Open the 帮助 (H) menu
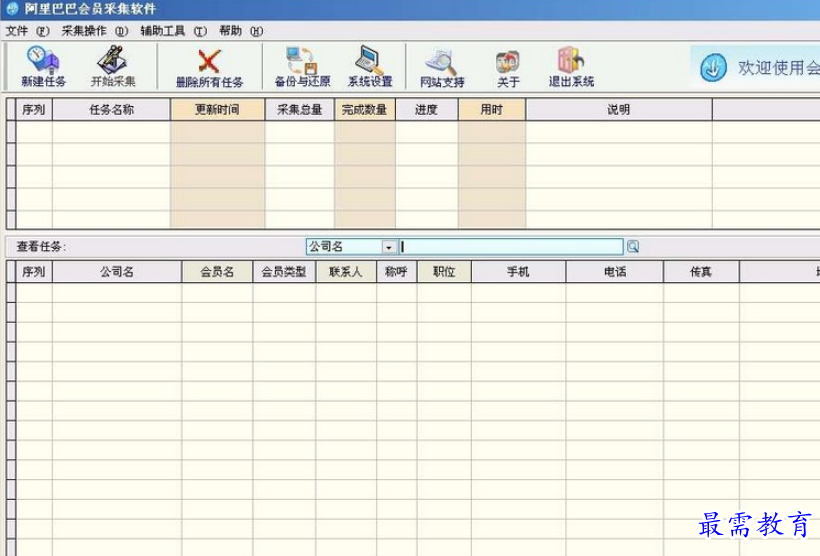820x556 pixels. (x=241, y=31)
